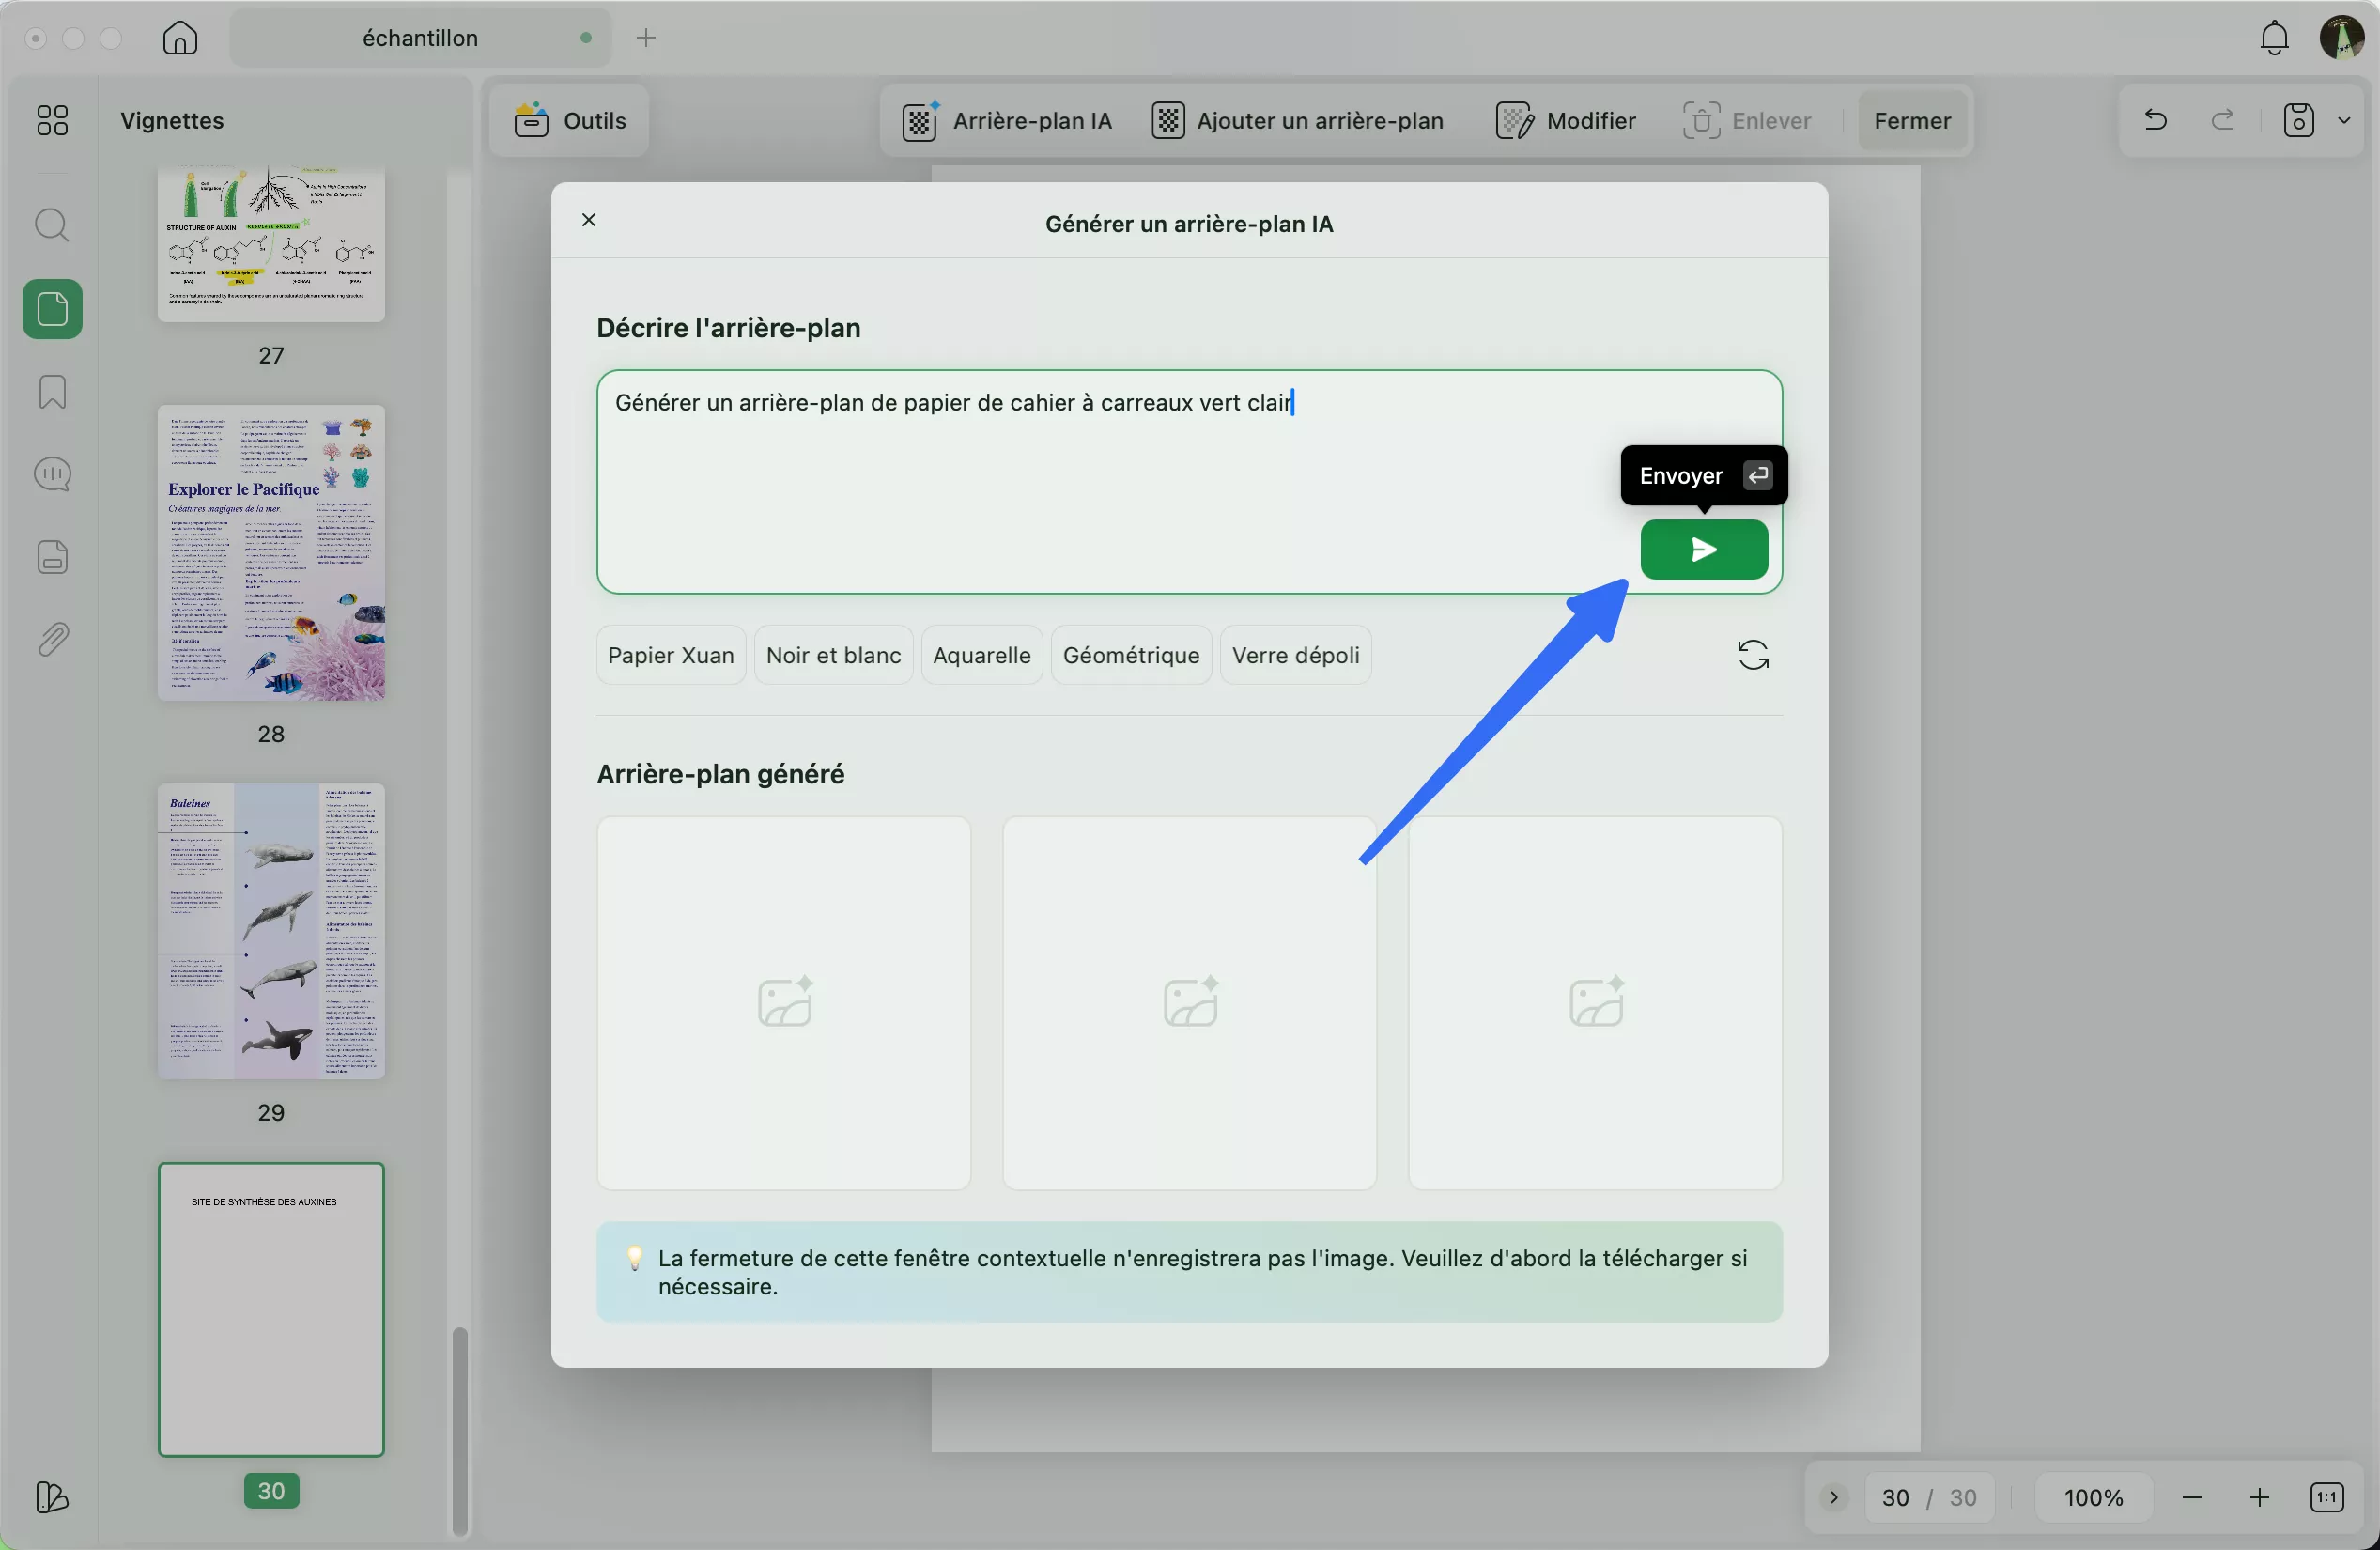Viewport: 2380px width, 1550px height.
Task: Click the Fermer button
Action: pos(1911,120)
